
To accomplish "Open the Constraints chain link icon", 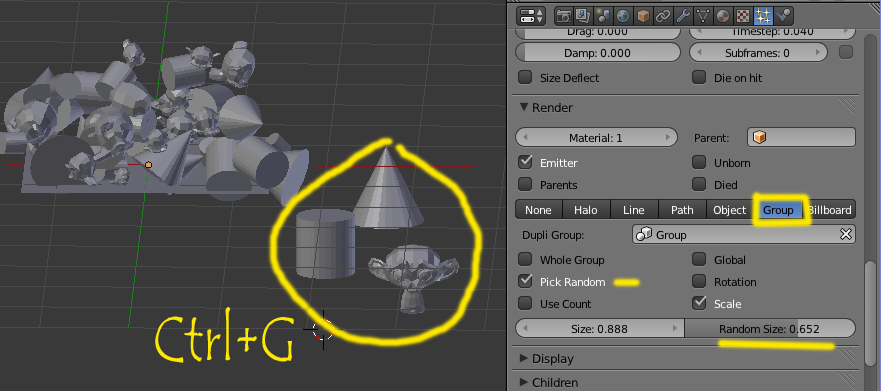I will click(664, 16).
